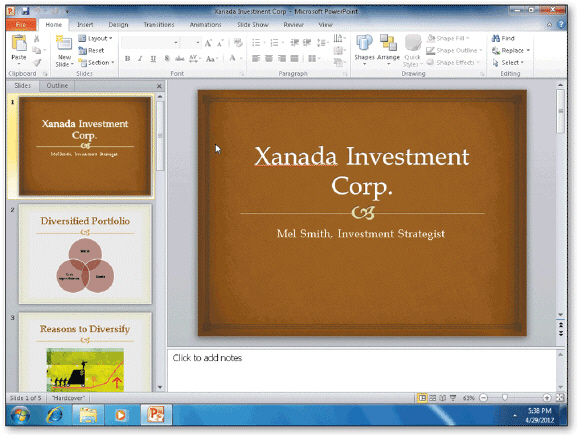578x437 pixels.
Task: Click the zoom slider handle
Action: point(505,398)
